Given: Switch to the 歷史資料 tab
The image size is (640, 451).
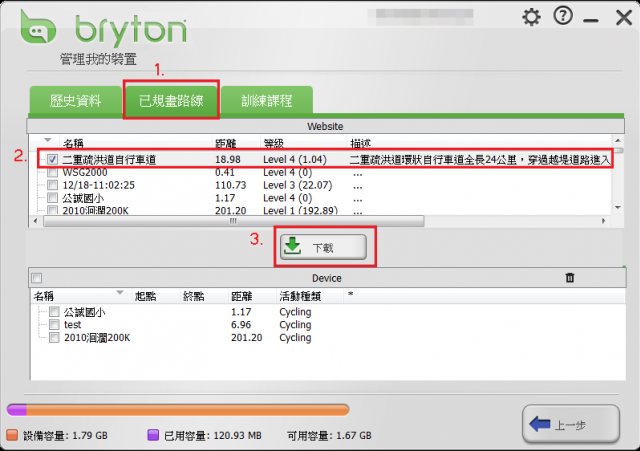Looking at the screenshot, I should coord(75,100).
